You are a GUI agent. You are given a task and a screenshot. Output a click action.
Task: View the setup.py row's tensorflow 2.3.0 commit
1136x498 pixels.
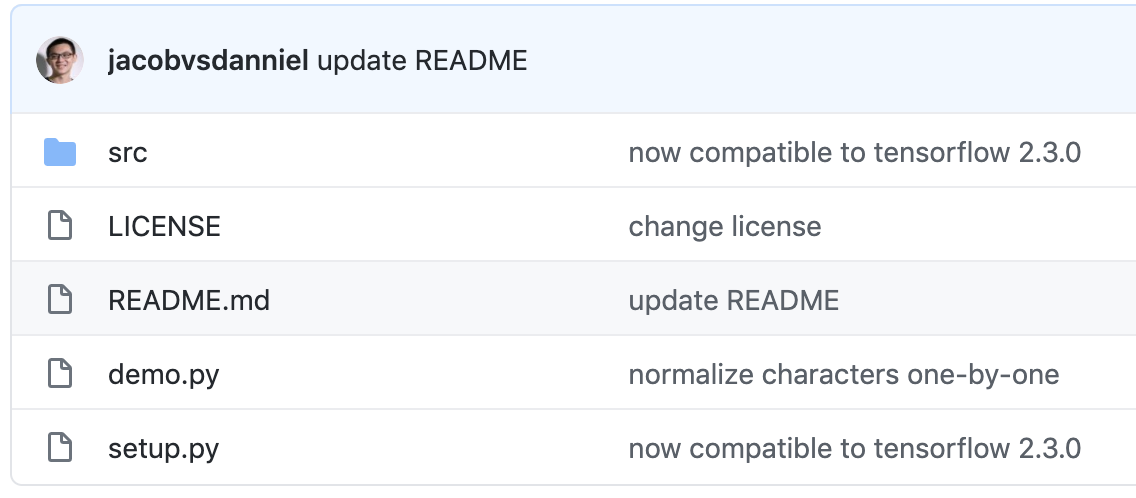[x=854, y=448]
